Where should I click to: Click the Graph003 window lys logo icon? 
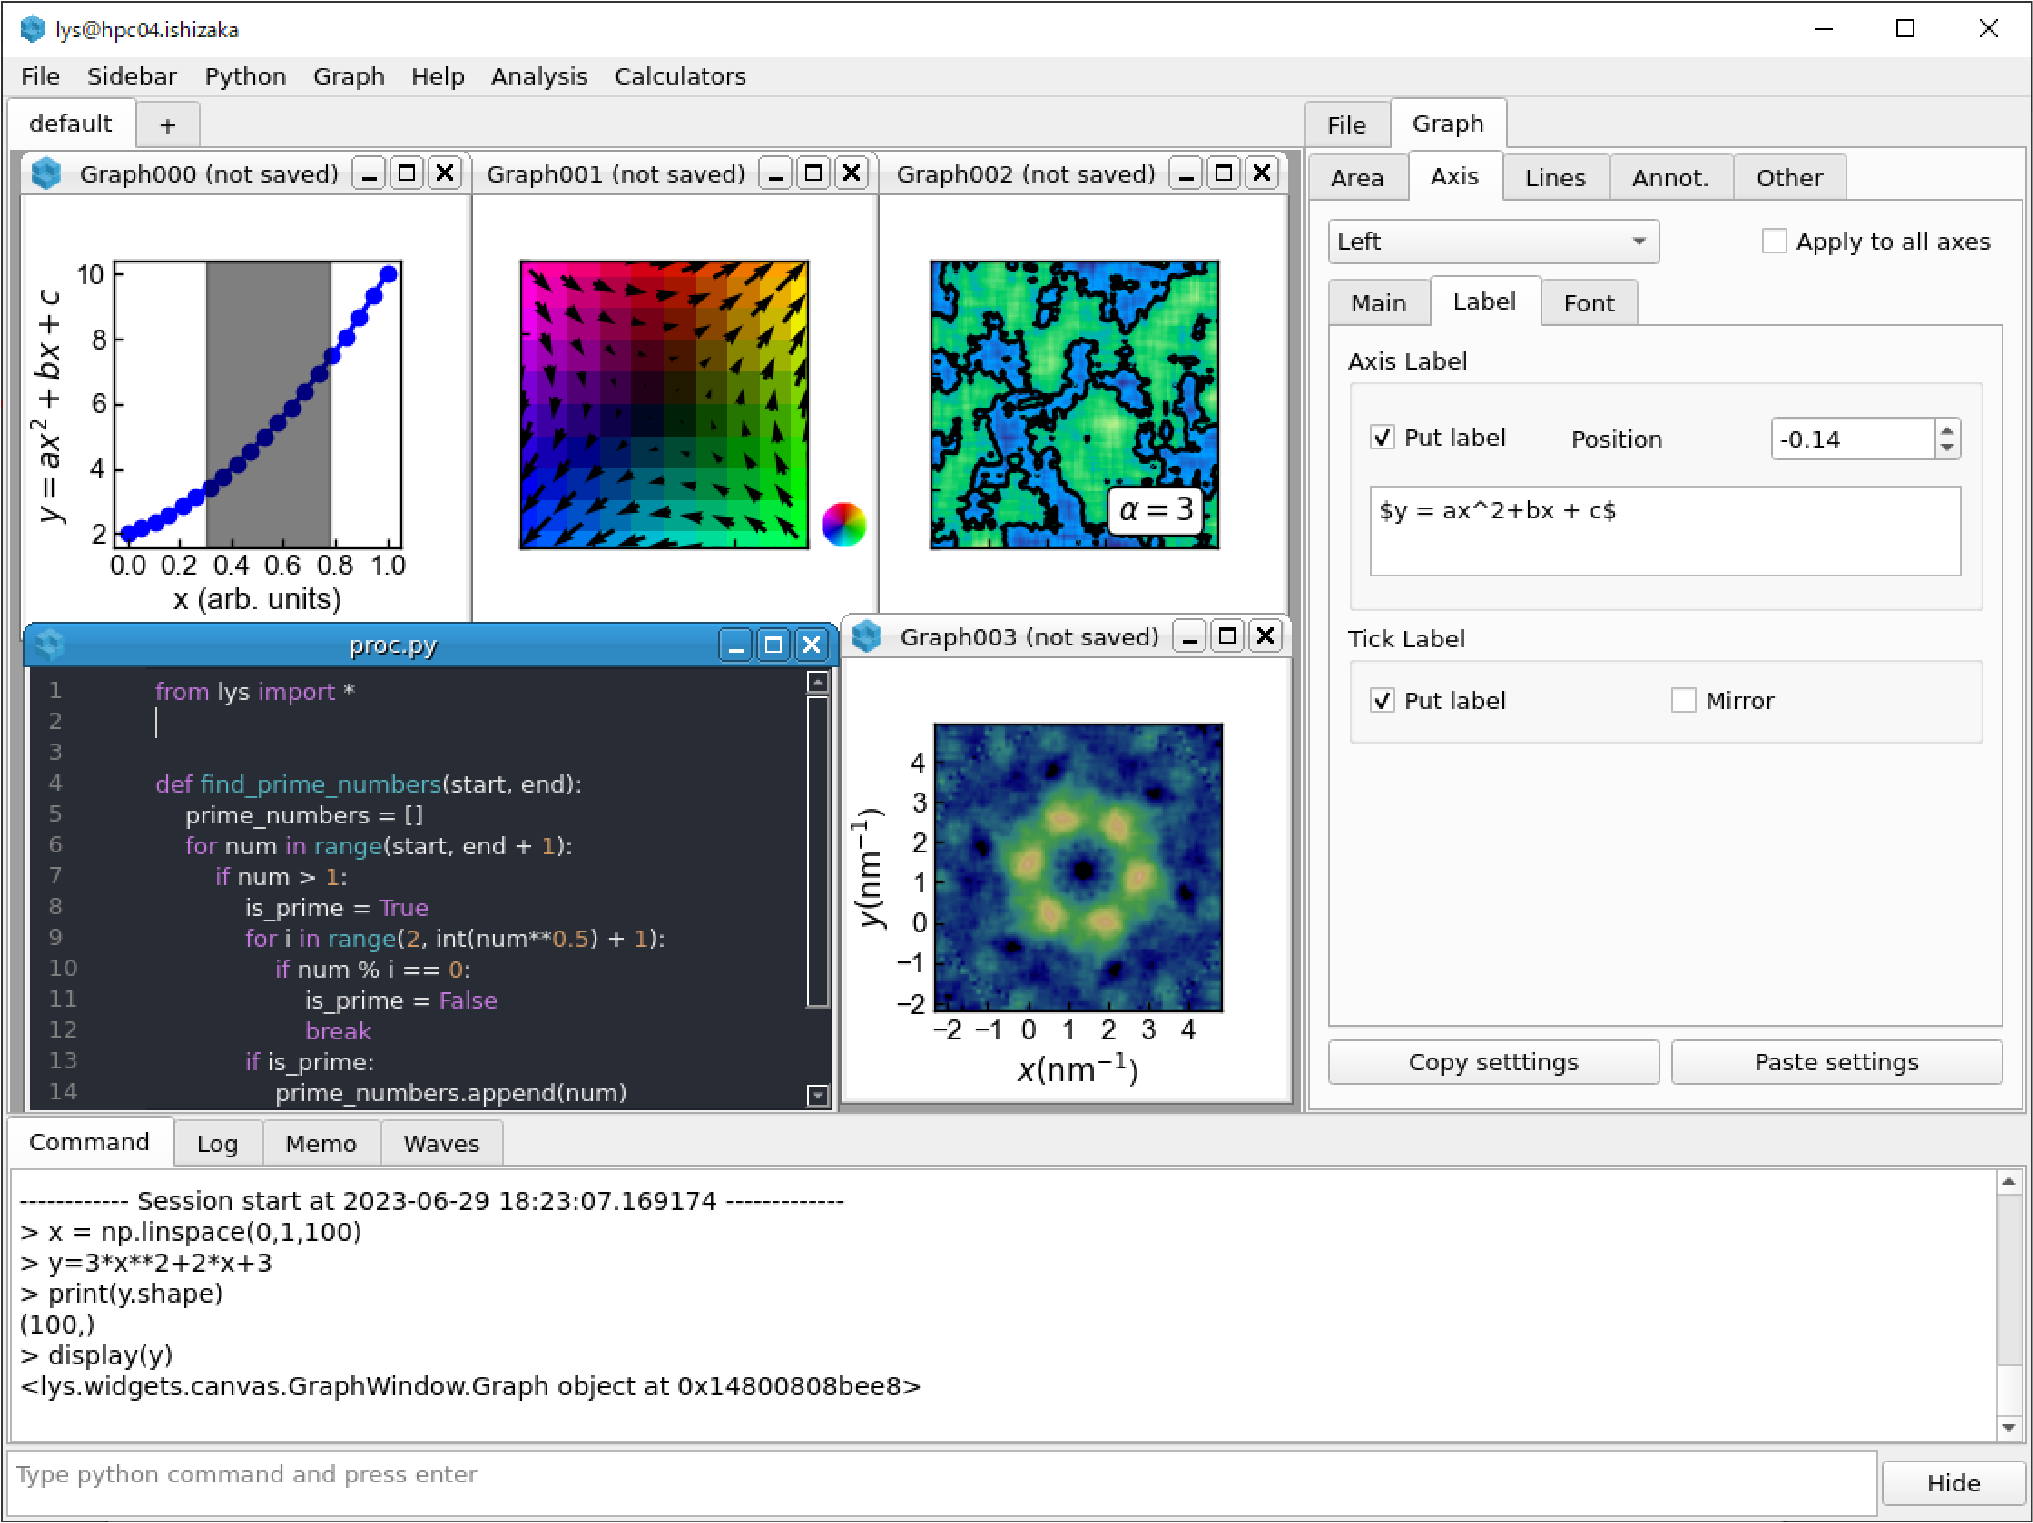[x=866, y=637]
